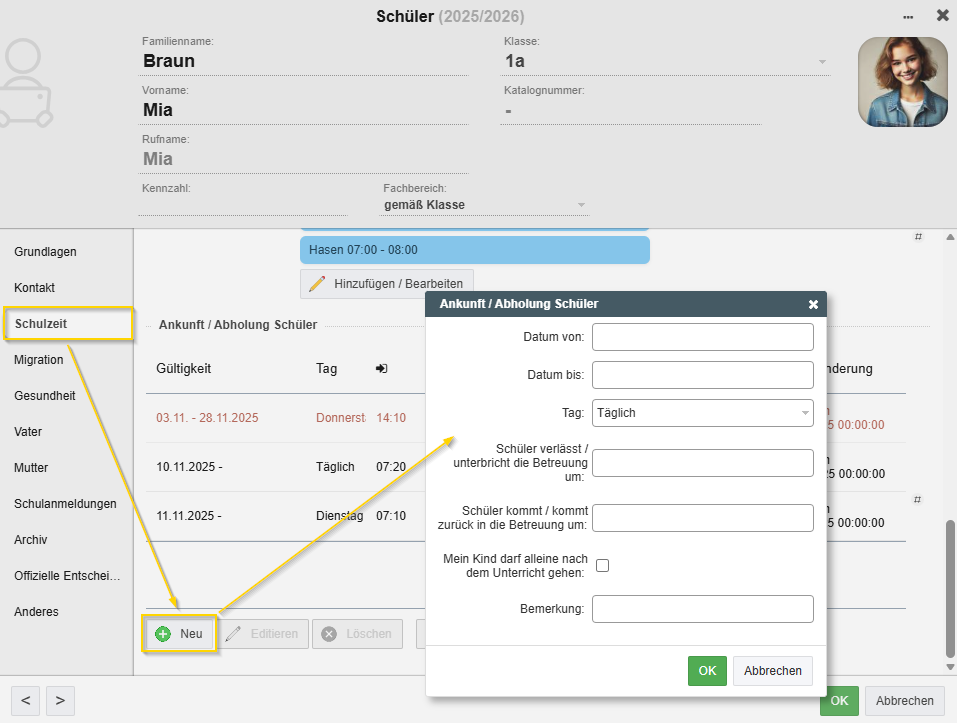Click the Datum von input field
This screenshot has width=957, height=723.
click(702, 337)
